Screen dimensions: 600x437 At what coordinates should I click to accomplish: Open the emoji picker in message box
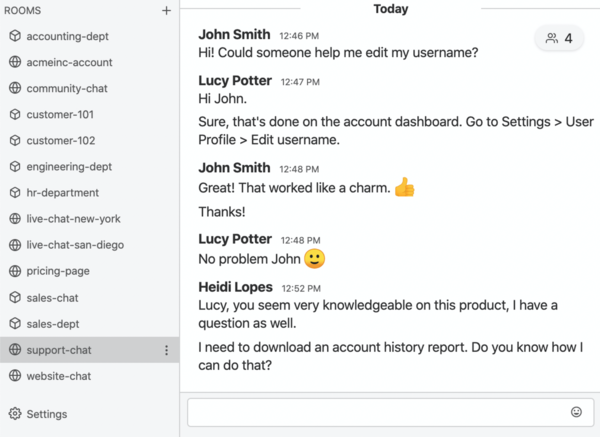(x=576, y=411)
